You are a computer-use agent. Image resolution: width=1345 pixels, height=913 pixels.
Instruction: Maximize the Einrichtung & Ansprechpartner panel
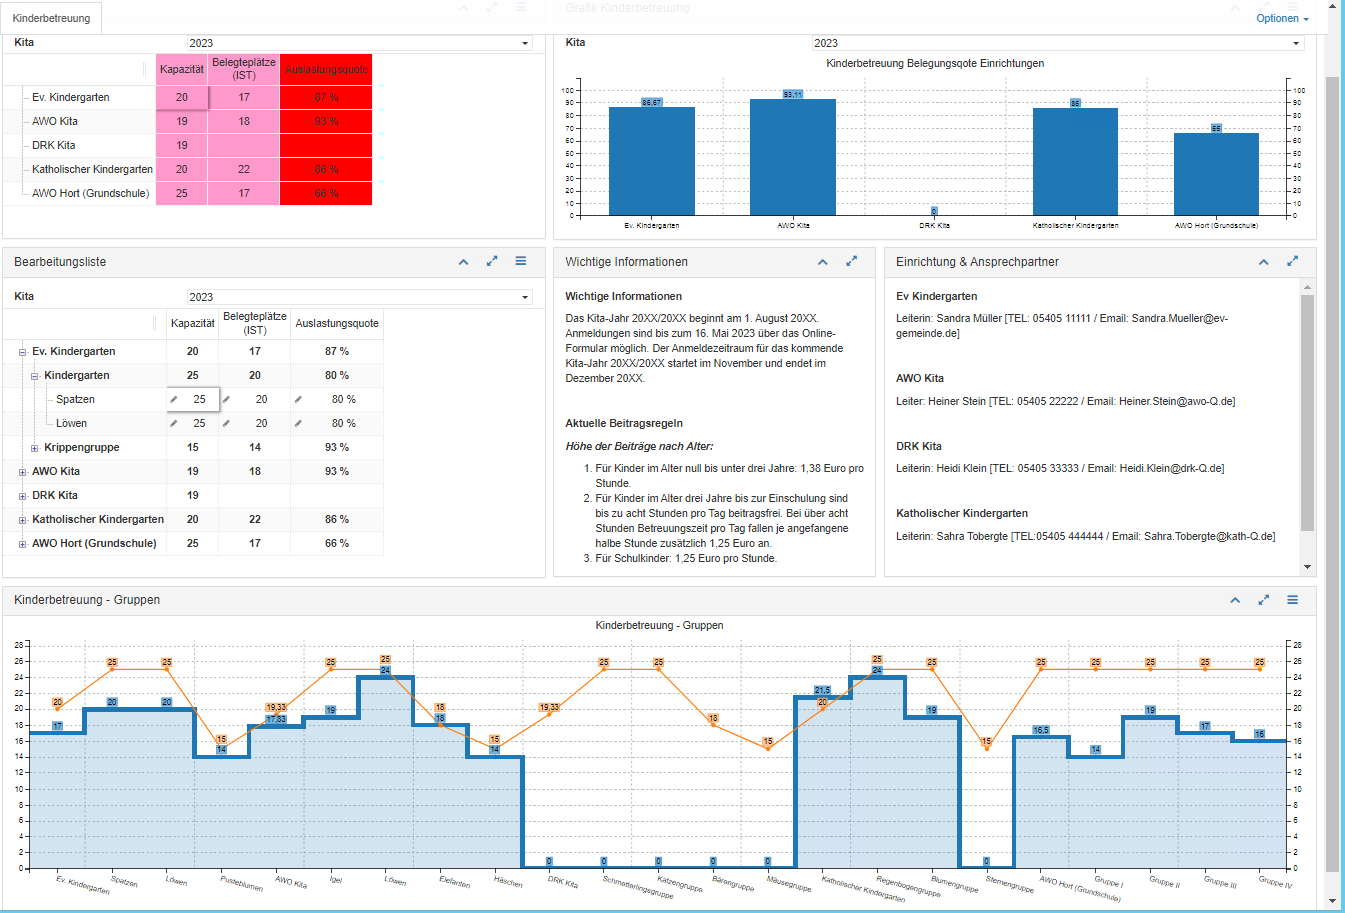1292,262
